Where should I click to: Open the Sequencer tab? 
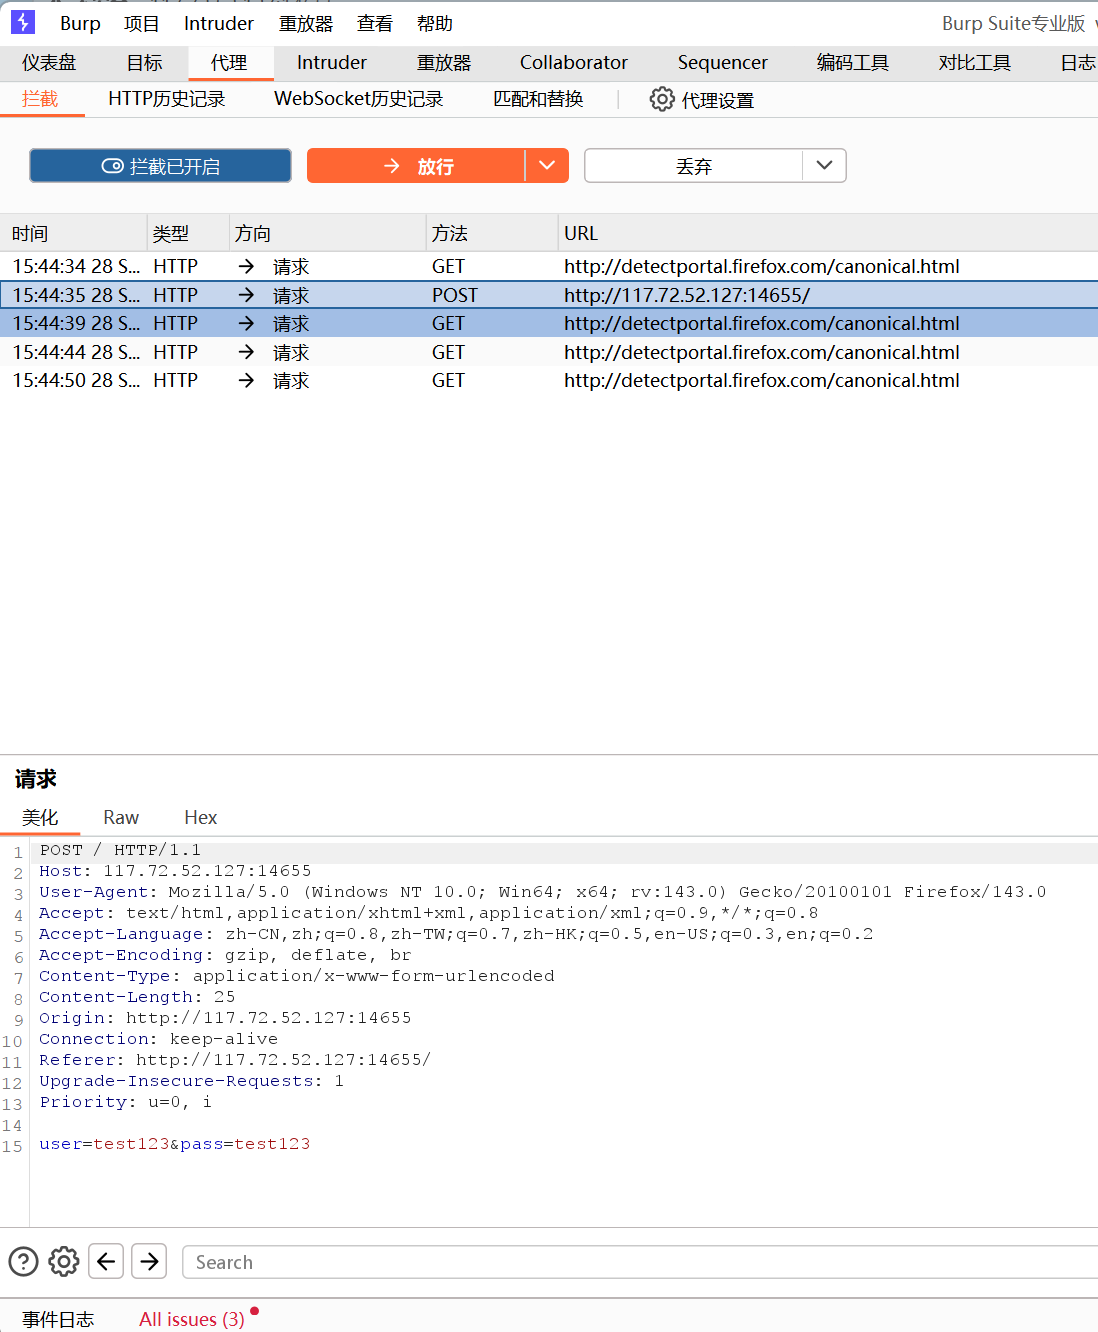tap(723, 62)
